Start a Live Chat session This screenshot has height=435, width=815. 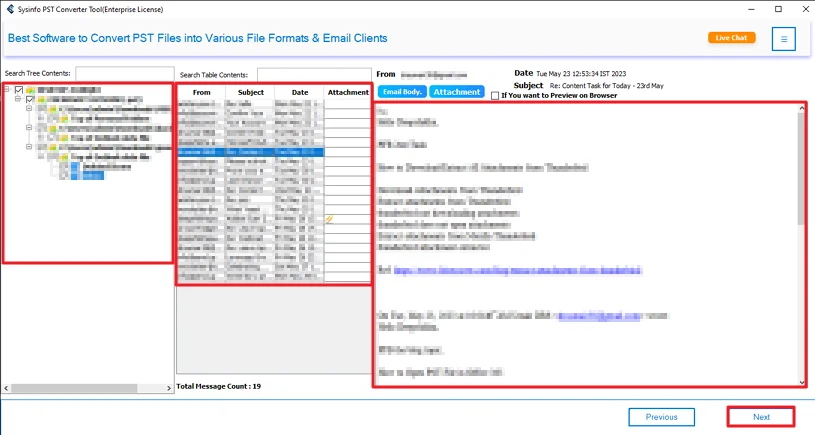[x=731, y=38]
